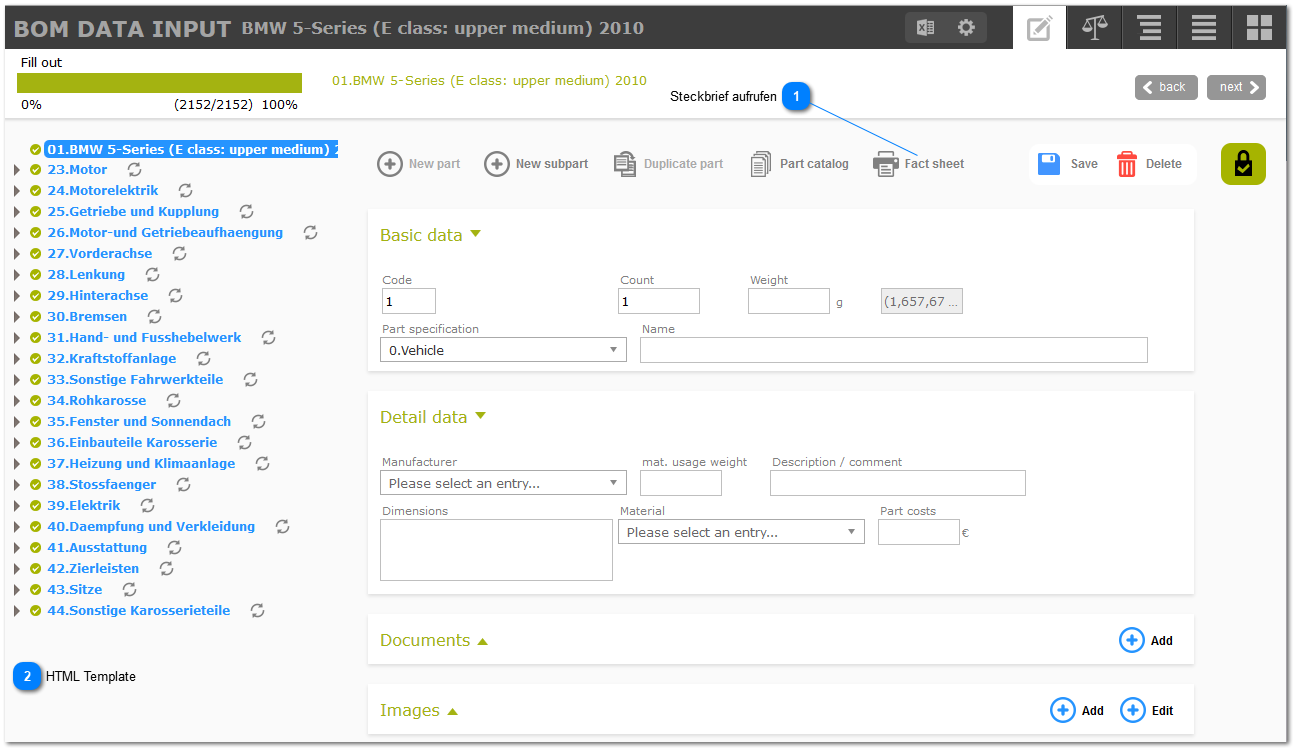Viewport: 1296px width, 751px height.
Task: Open the plain list view tab
Action: (x=1204, y=28)
